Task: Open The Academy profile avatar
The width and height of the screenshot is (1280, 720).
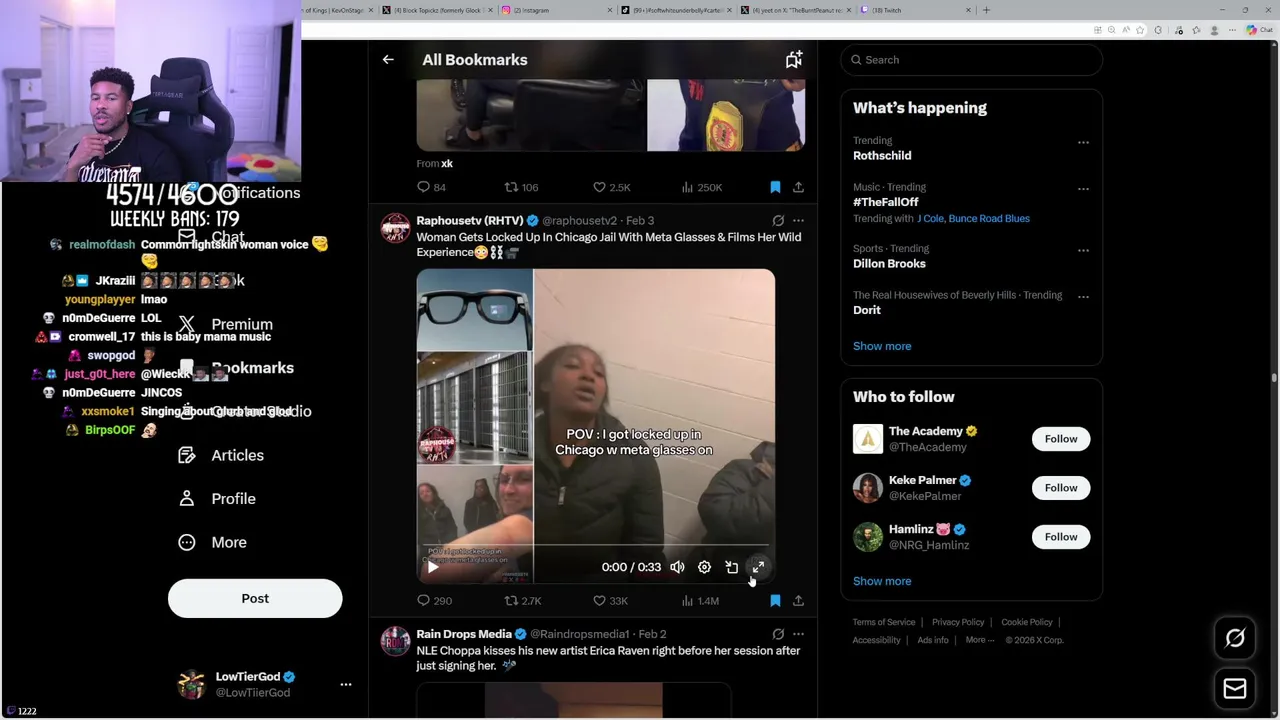Action: tap(868, 439)
